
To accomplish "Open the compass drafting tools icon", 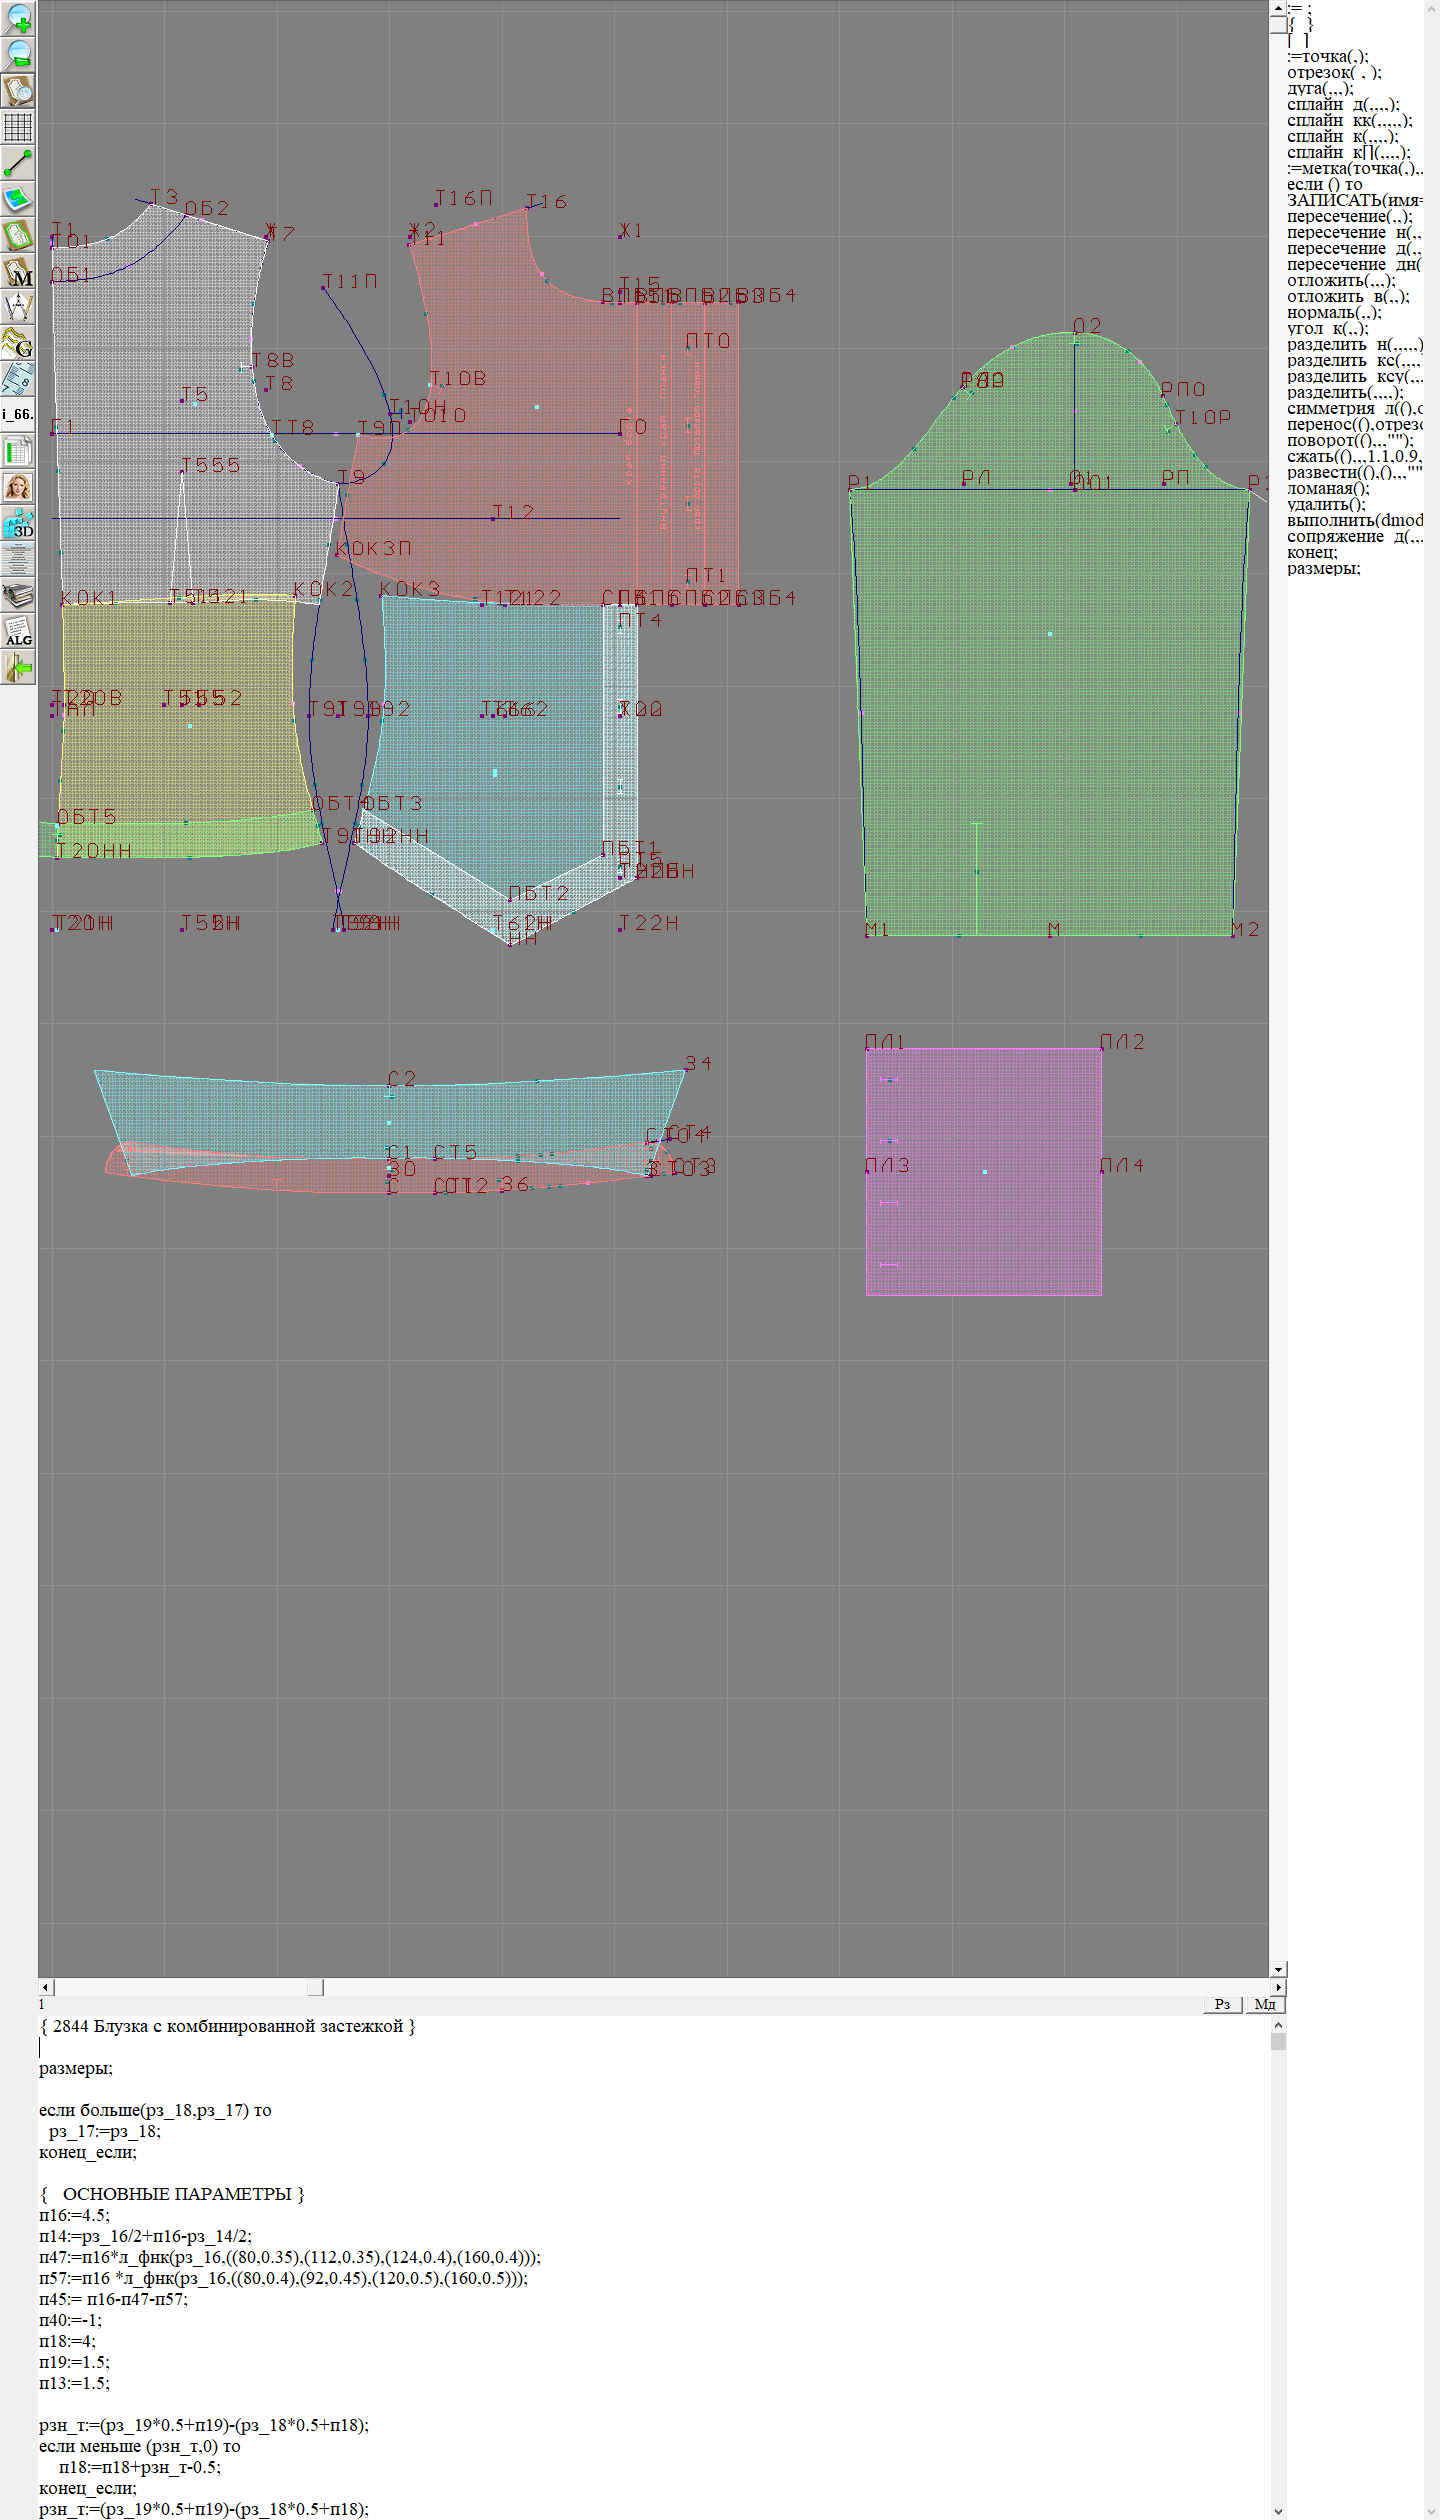I will tap(18, 307).
